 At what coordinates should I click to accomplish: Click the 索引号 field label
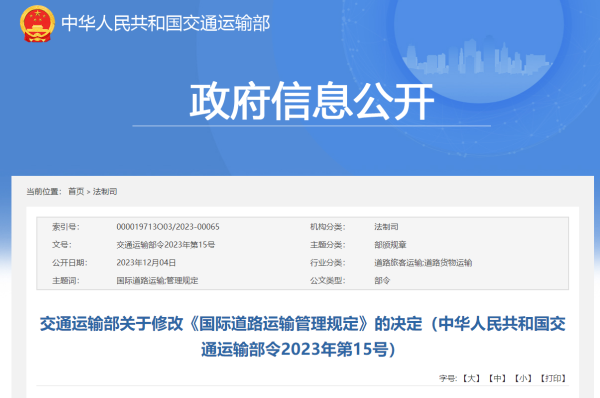[x=66, y=227]
